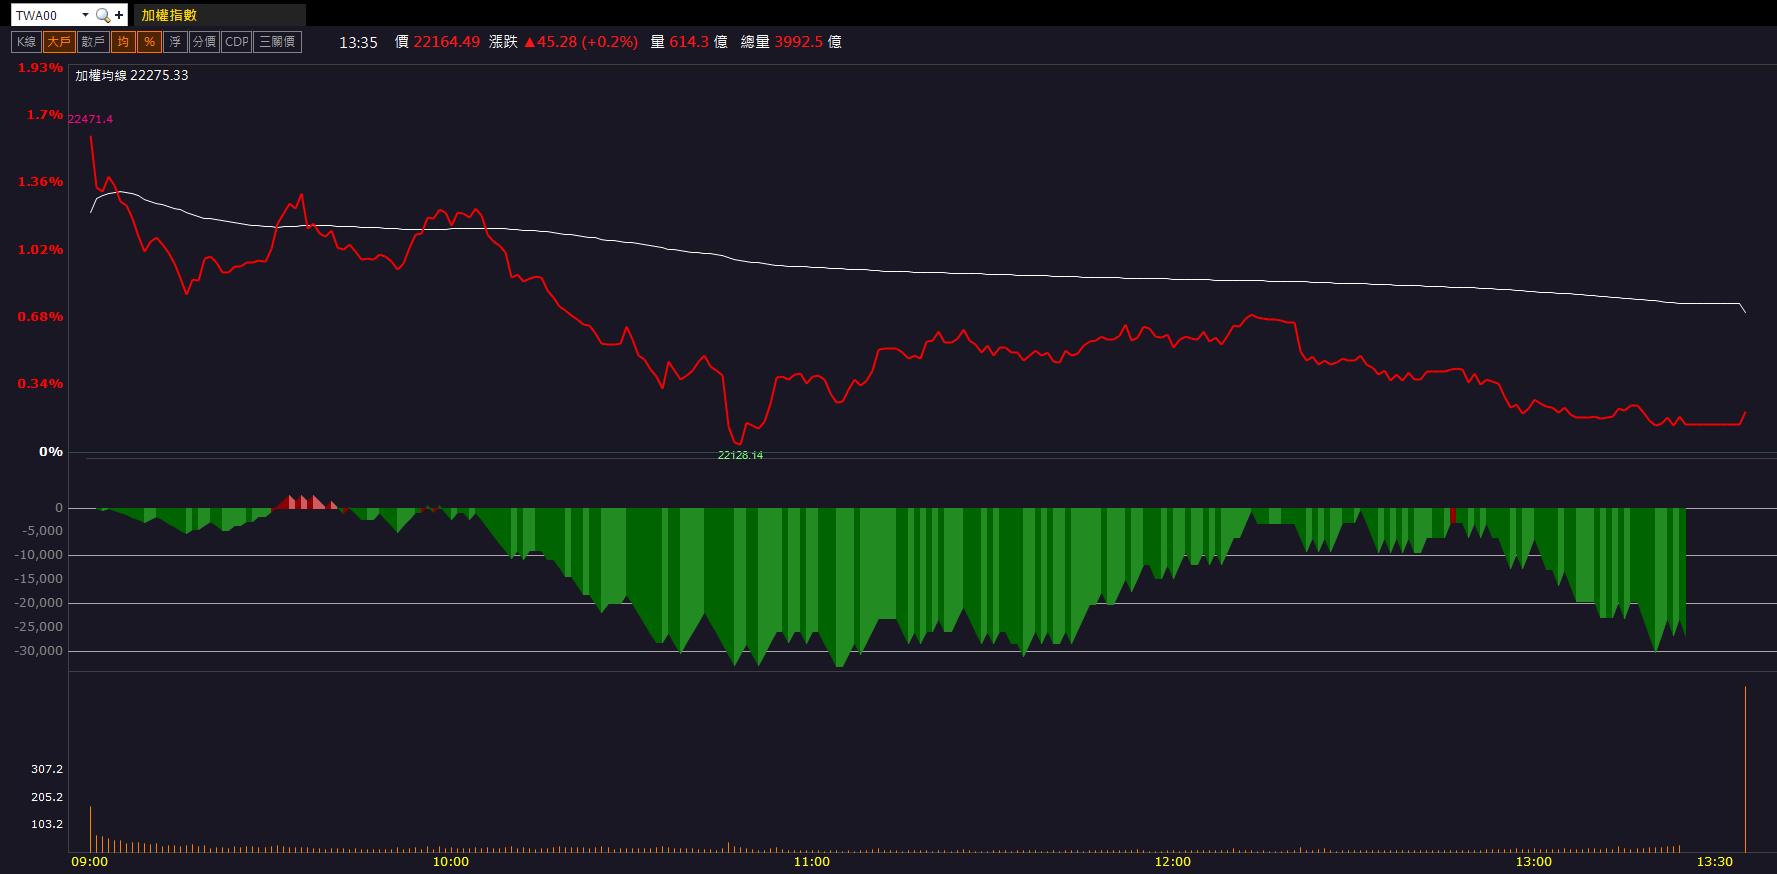The image size is (1777, 874).
Task: Enable the 散戶 indicator
Action: 93,42
